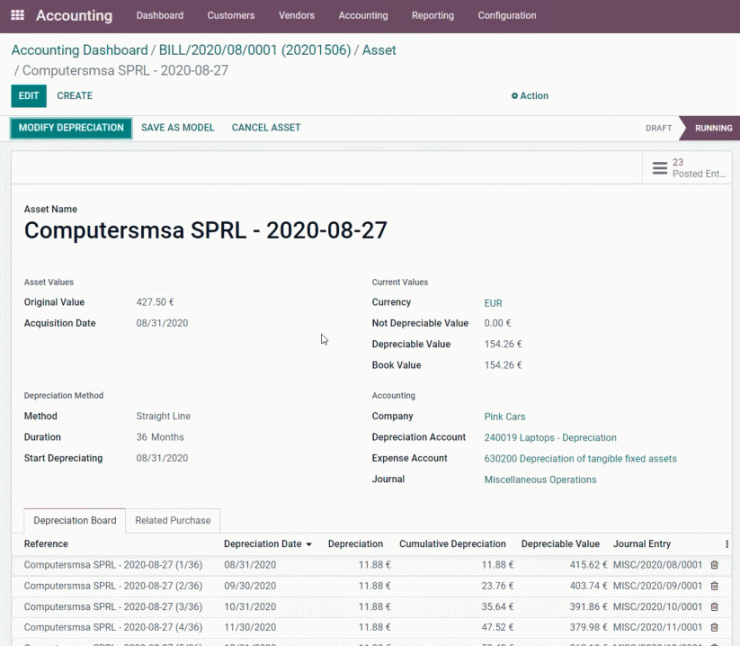Click the EDIT button
This screenshot has width=740, height=646.
[29, 96]
